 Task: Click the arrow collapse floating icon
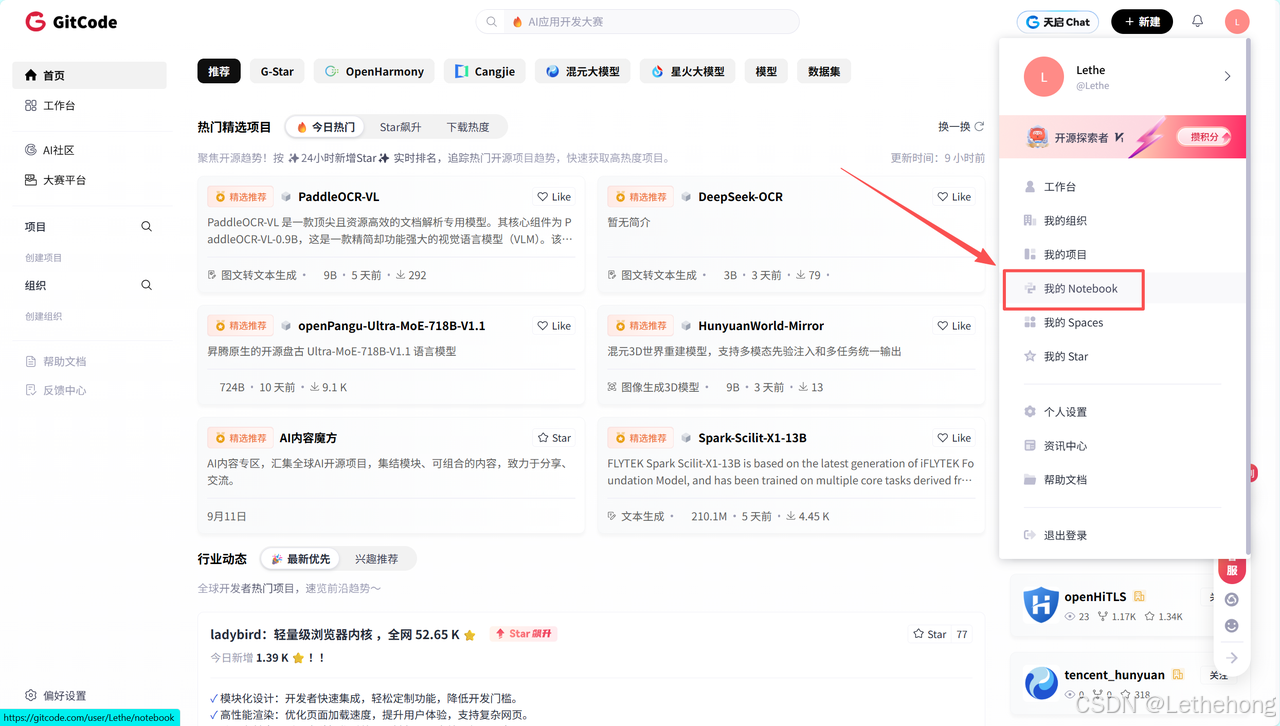coord(1232,657)
